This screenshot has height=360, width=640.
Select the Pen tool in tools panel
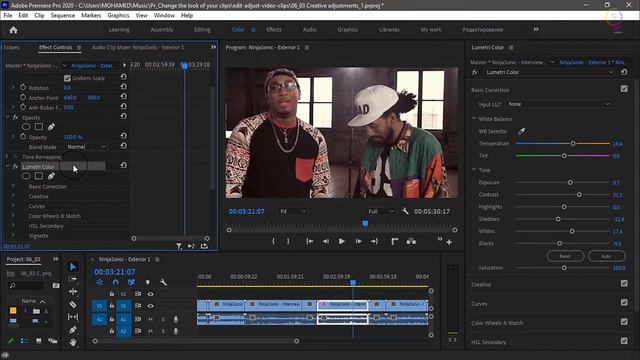point(73,329)
